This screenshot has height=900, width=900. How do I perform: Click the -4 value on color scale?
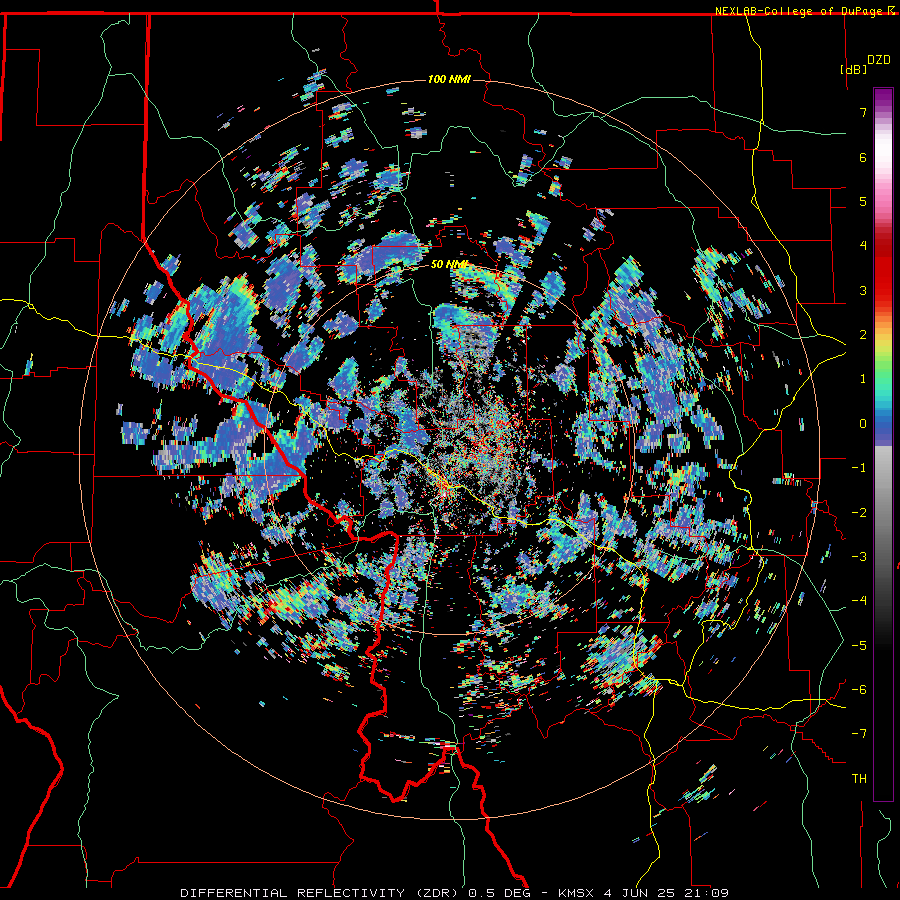[859, 601]
